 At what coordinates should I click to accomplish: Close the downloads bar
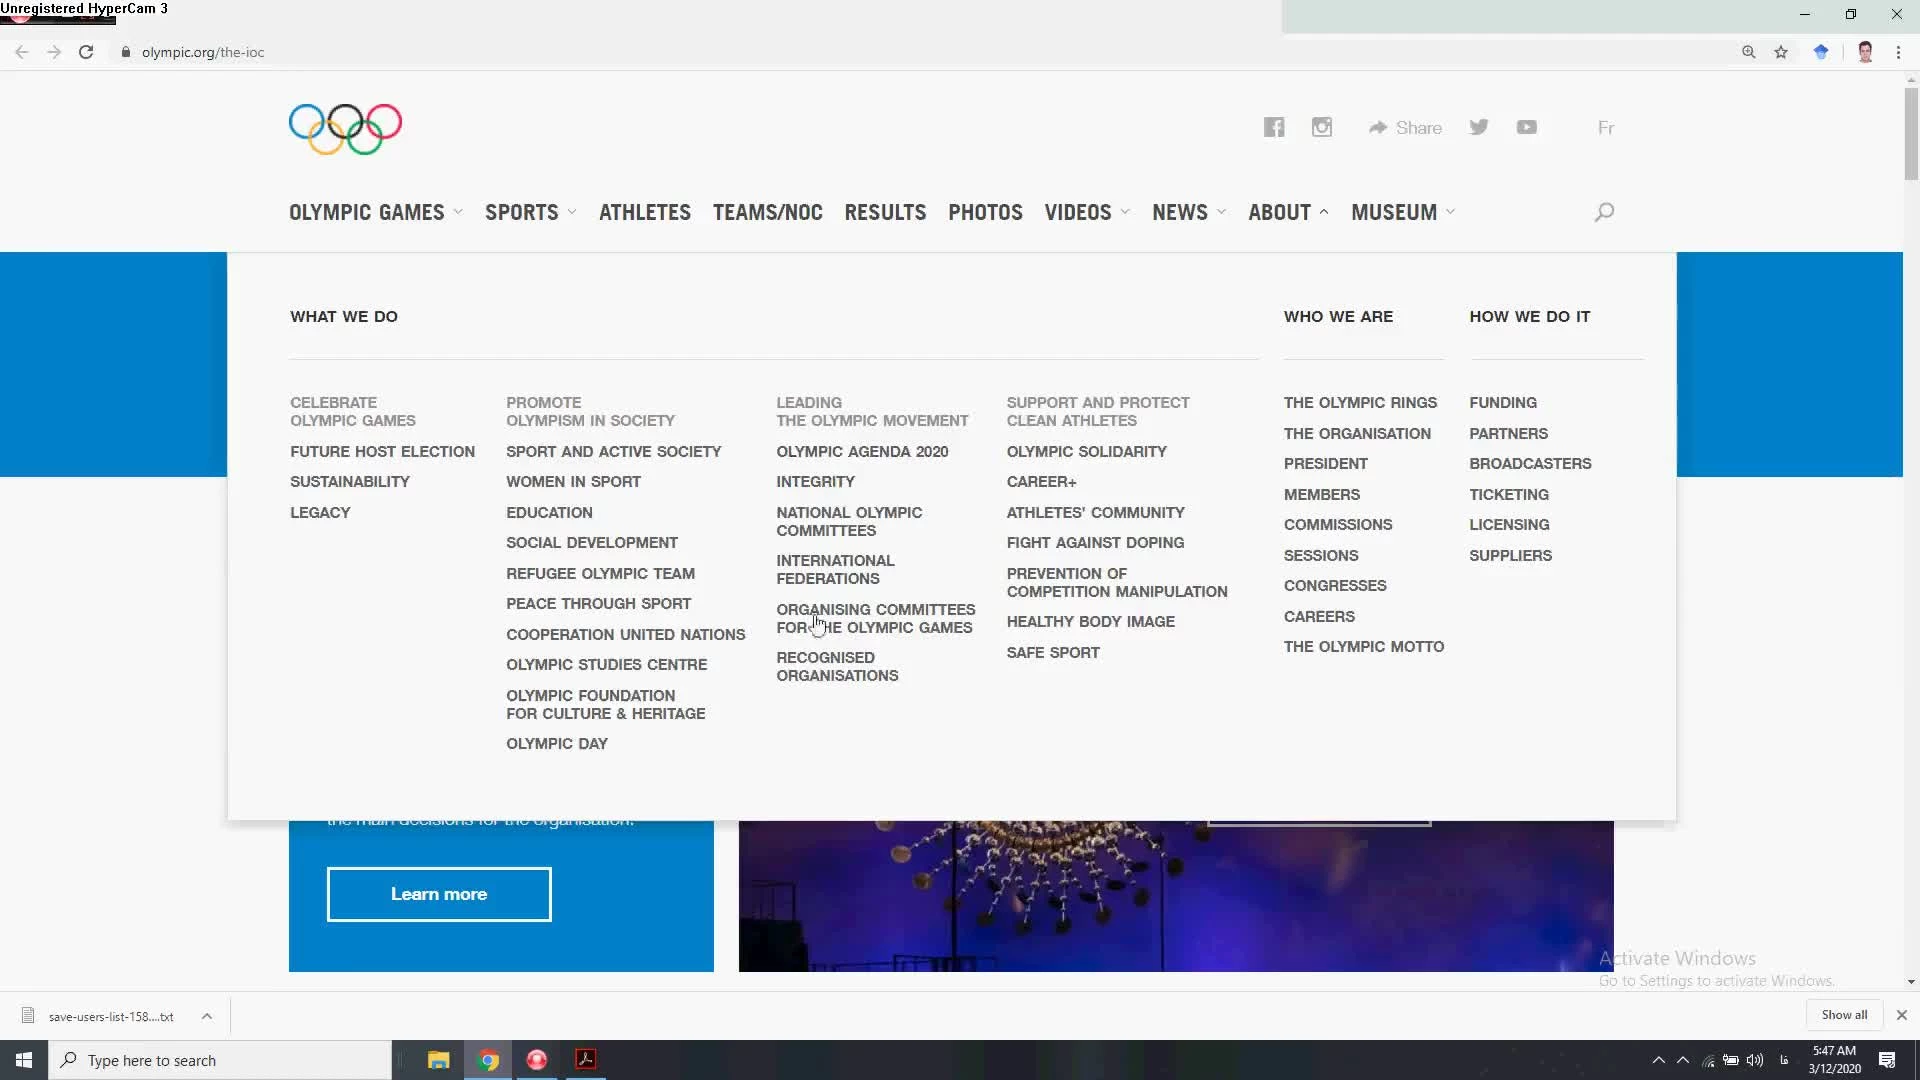[1902, 1015]
